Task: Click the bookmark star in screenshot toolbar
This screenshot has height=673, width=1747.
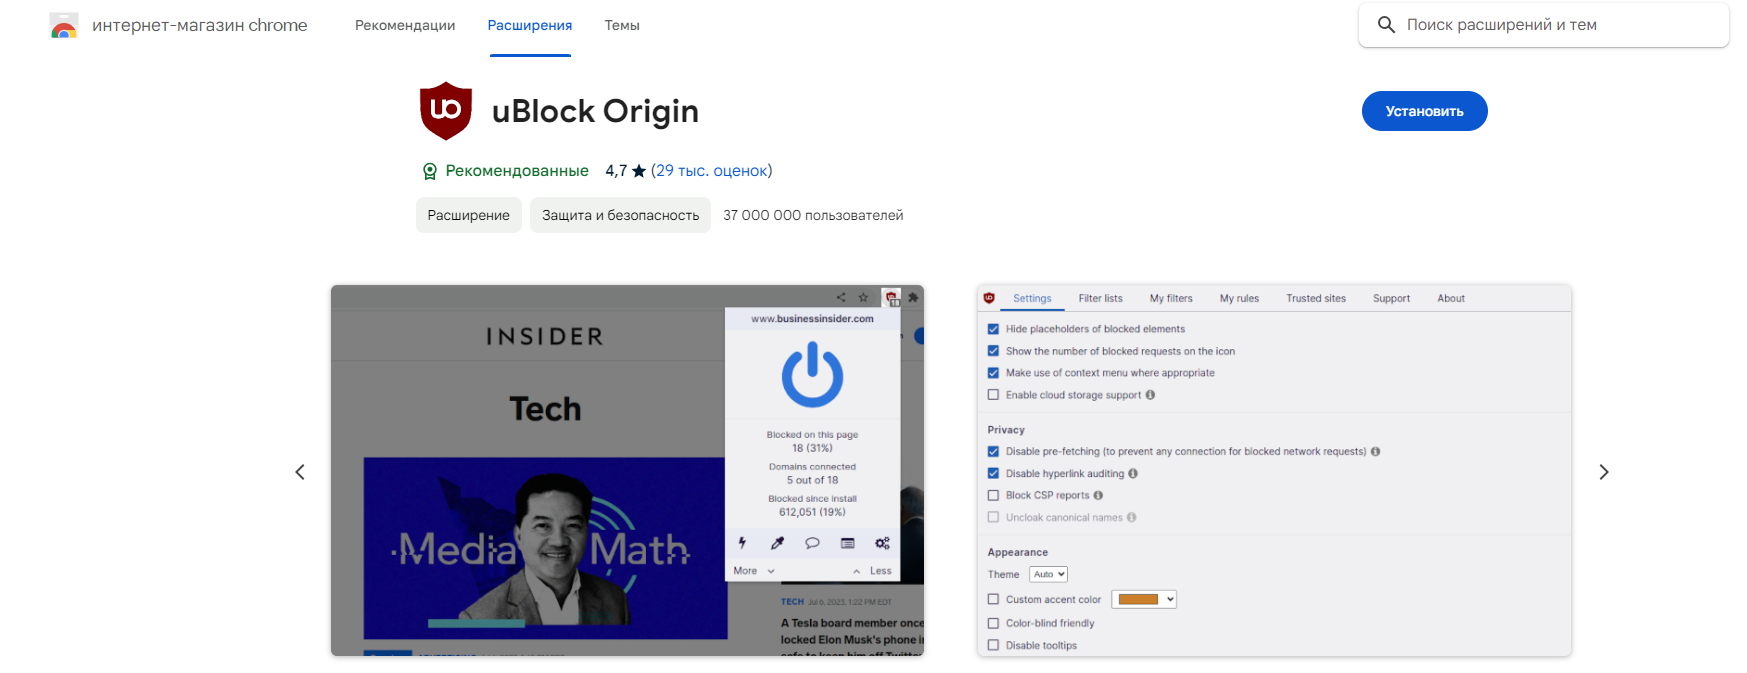Action: pos(863,297)
